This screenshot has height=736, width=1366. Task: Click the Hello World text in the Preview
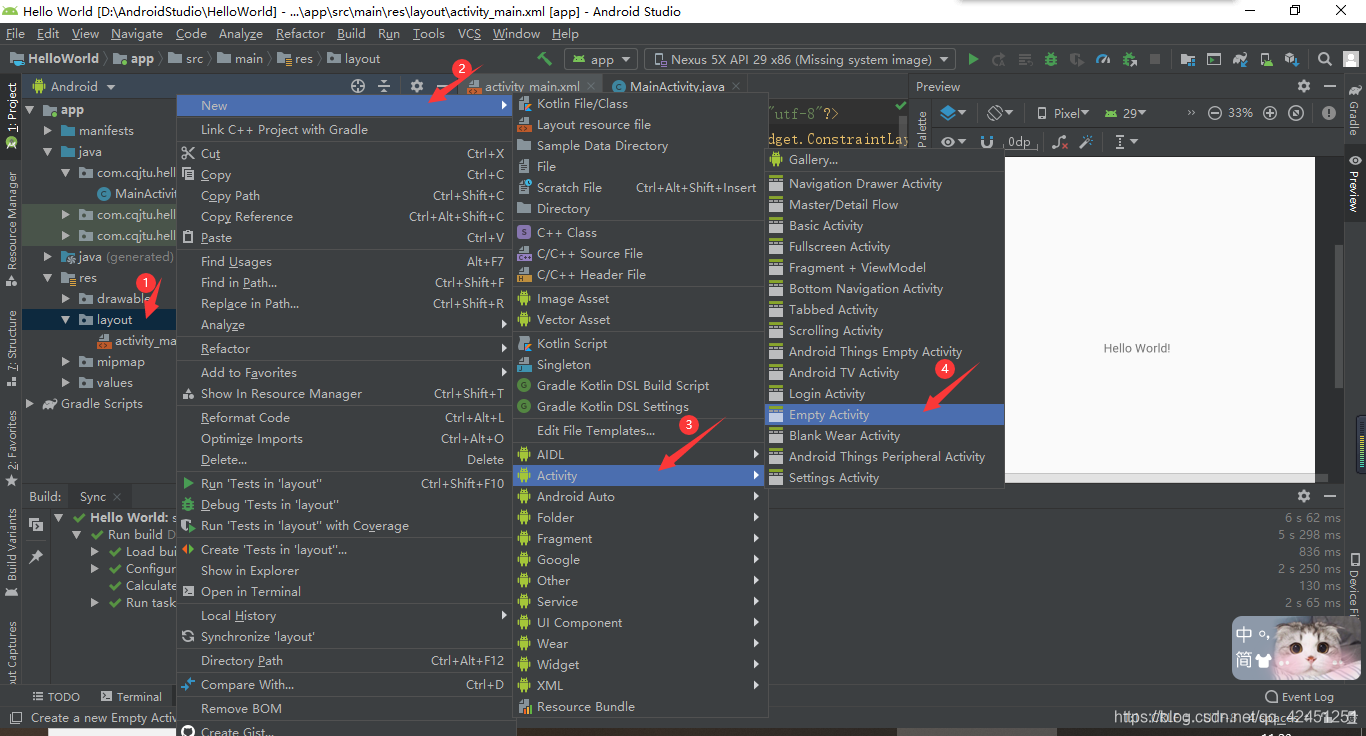coord(1136,349)
